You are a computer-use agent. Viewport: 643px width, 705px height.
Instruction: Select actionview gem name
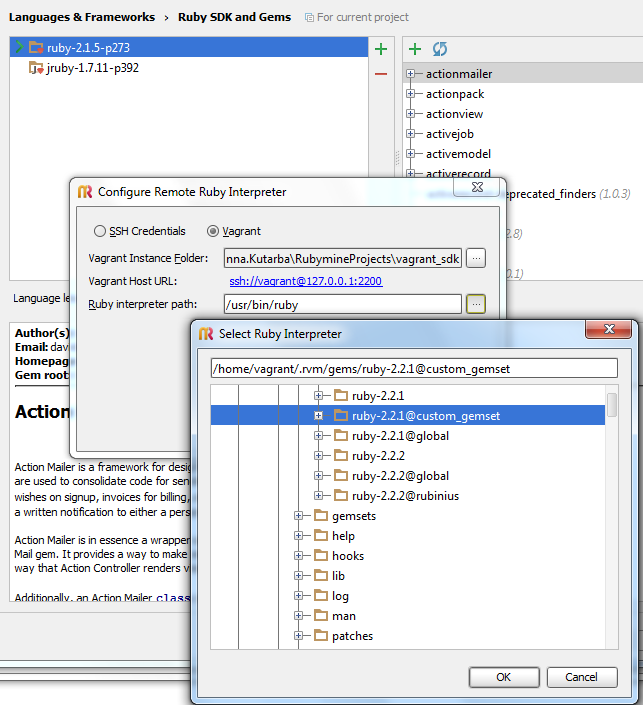click(x=455, y=114)
